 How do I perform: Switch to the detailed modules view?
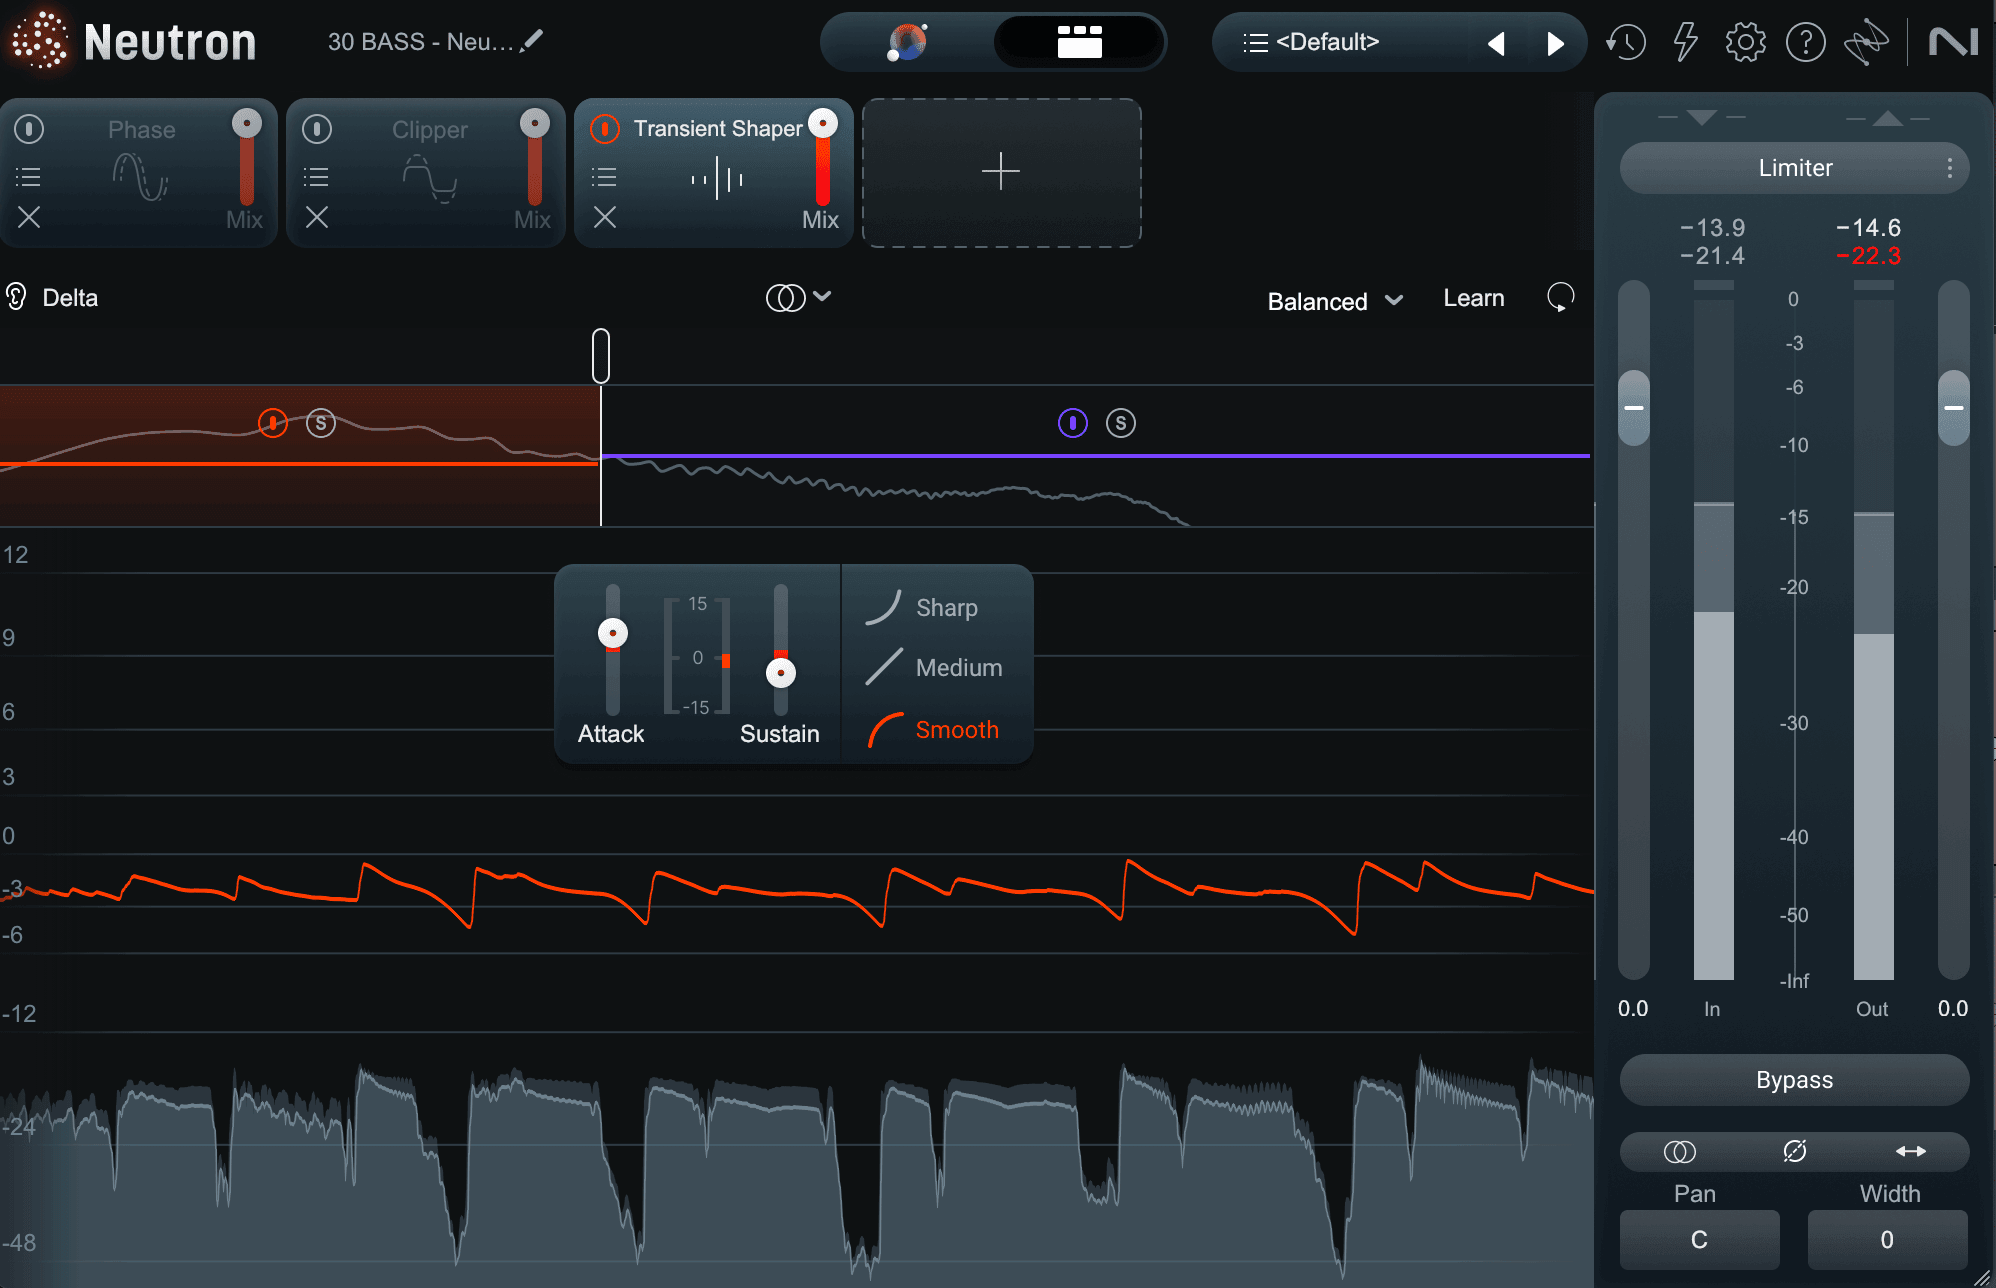coord(1080,42)
